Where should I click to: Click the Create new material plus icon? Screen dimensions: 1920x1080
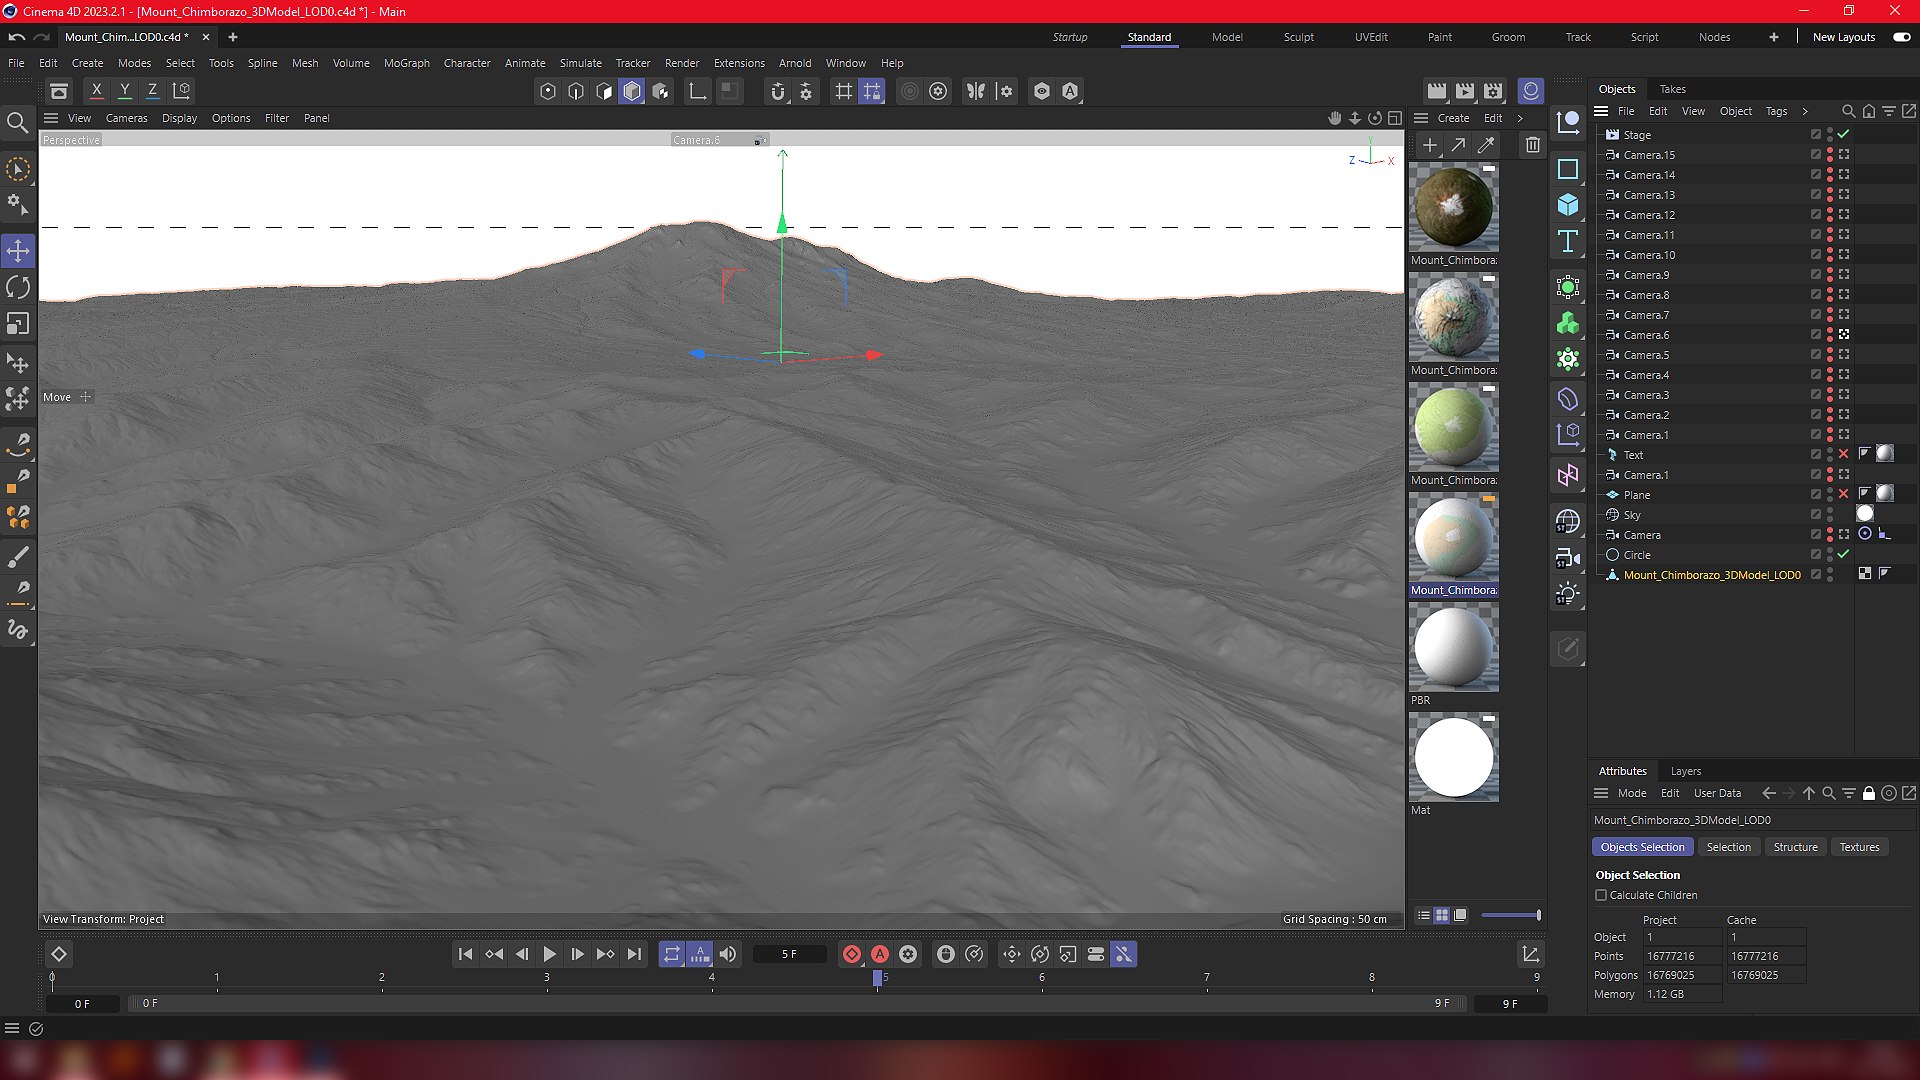(1430, 145)
